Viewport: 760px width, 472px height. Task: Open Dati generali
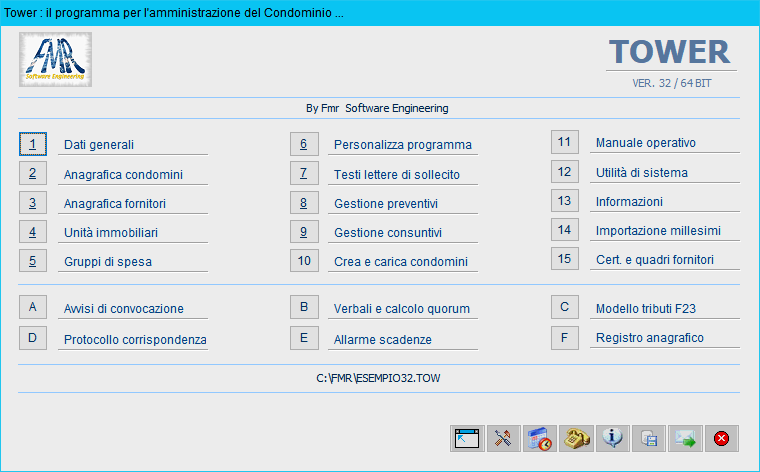pyautogui.click(x=99, y=145)
